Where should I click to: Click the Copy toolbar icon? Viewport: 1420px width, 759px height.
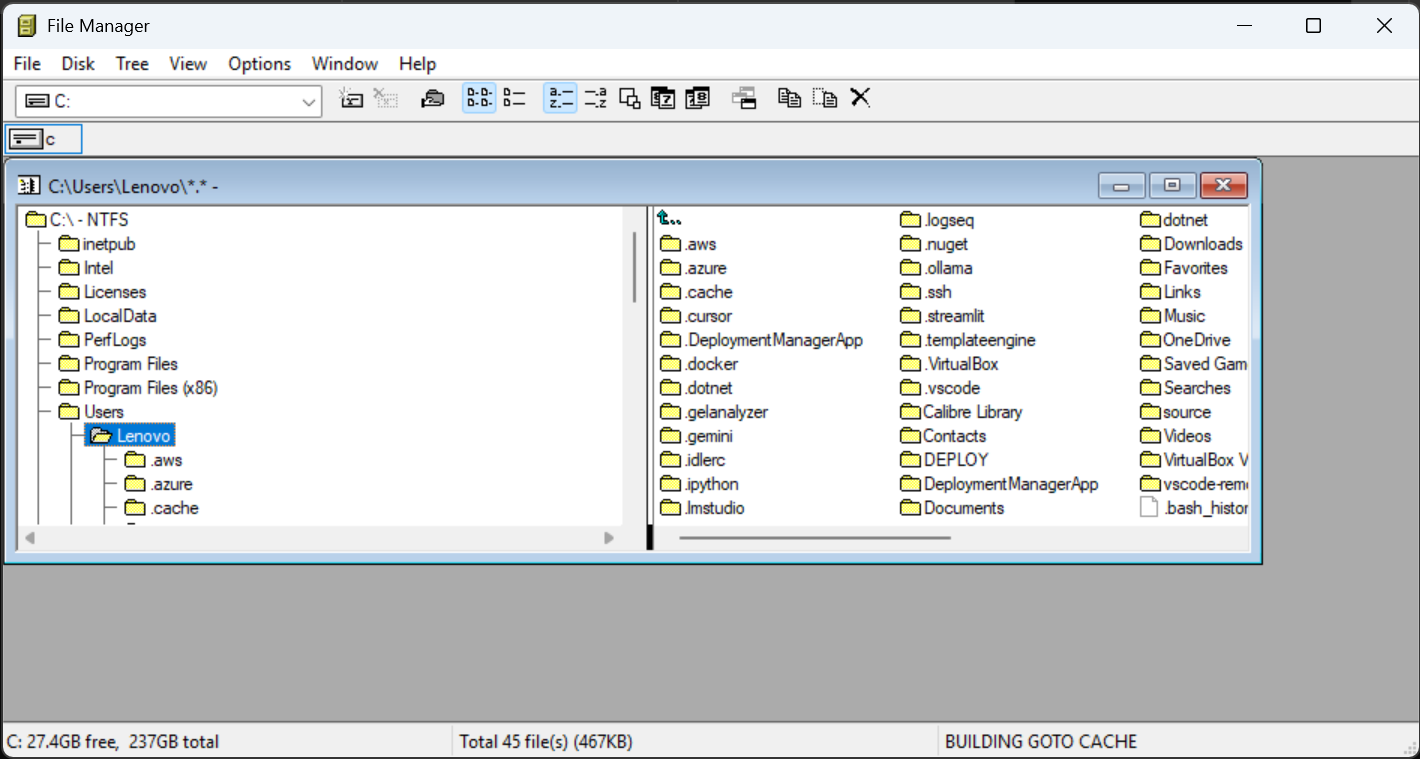[789, 97]
